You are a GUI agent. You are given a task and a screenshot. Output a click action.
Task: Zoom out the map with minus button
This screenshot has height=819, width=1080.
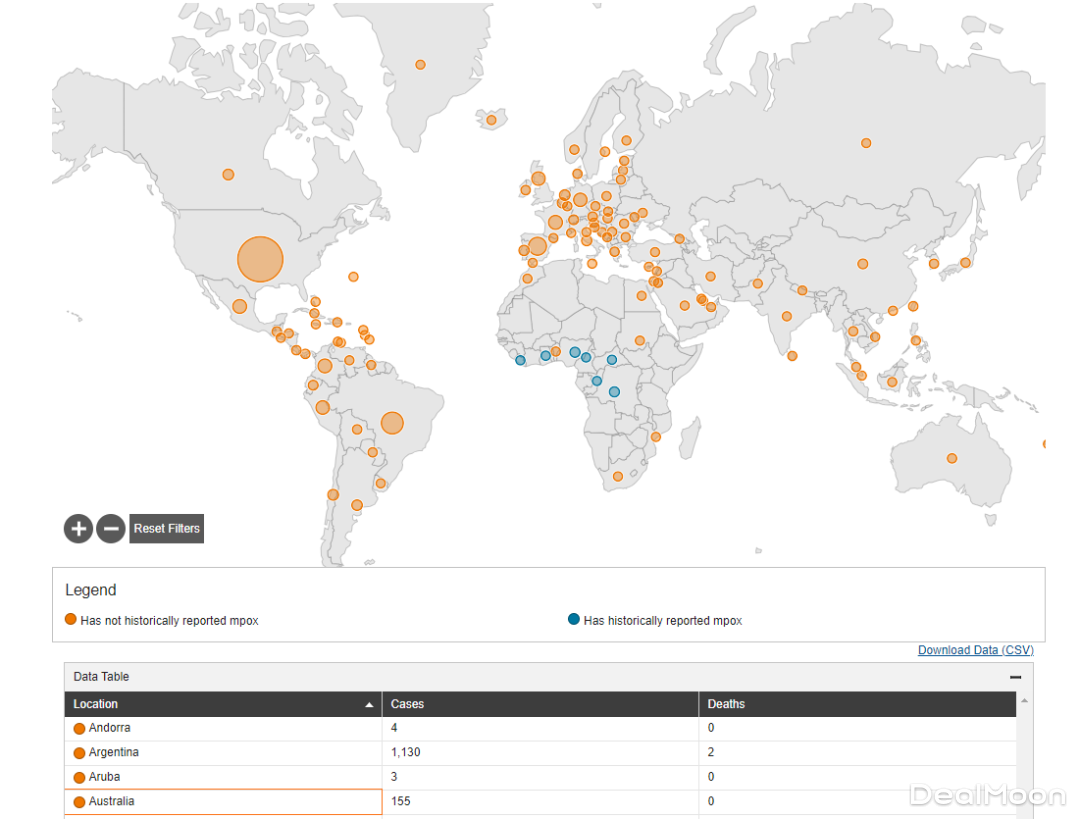coord(111,528)
